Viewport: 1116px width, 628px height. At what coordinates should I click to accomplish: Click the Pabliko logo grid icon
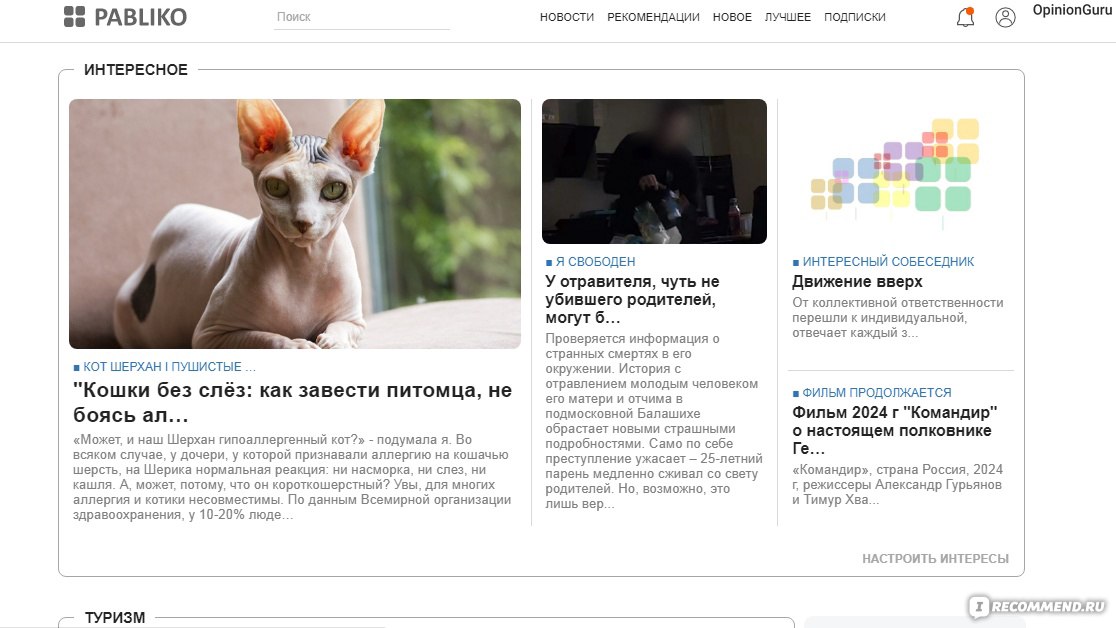pyautogui.click(x=74, y=16)
